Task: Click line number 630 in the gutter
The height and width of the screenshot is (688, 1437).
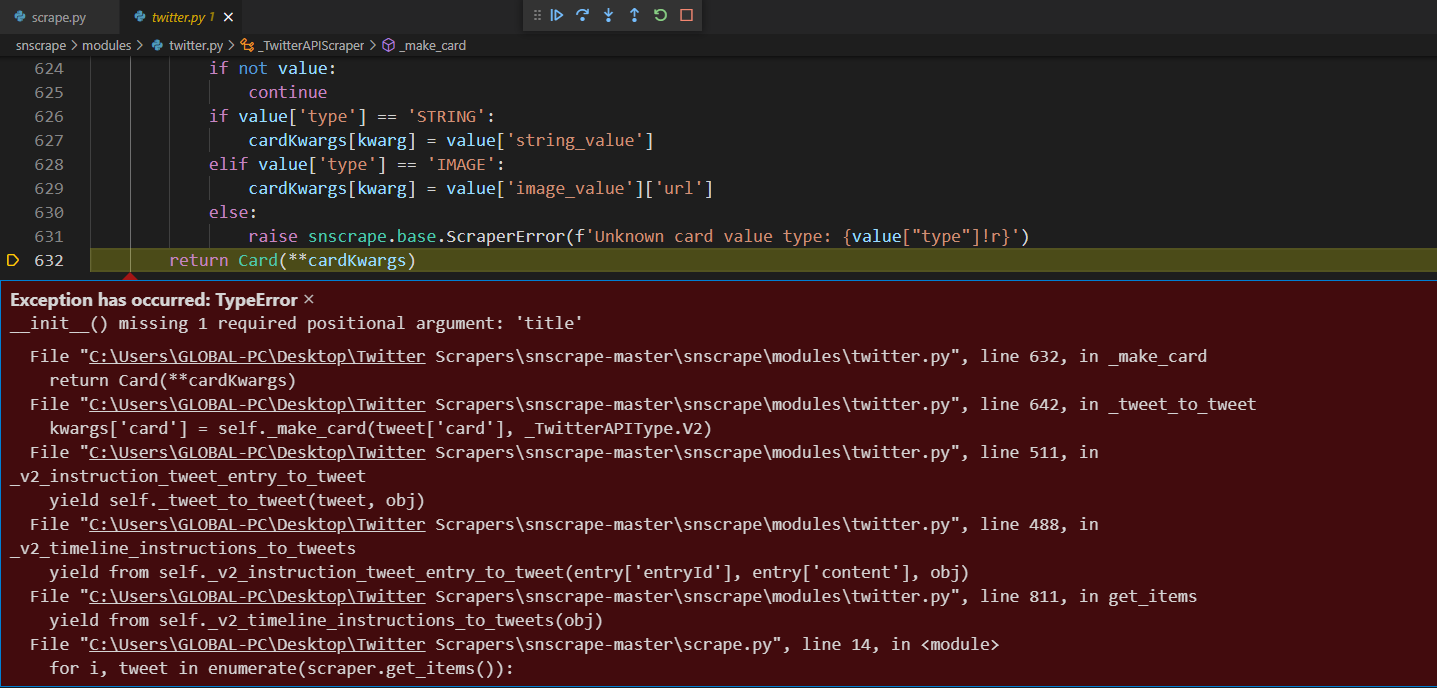Action: pyautogui.click(x=48, y=212)
